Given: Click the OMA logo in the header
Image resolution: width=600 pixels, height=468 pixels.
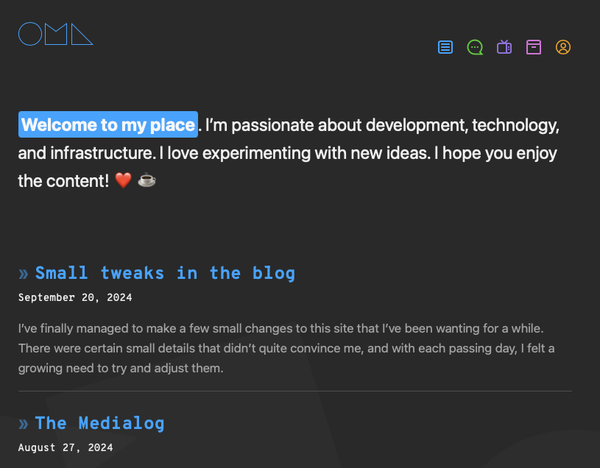Looking at the screenshot, I should point(56,34).
